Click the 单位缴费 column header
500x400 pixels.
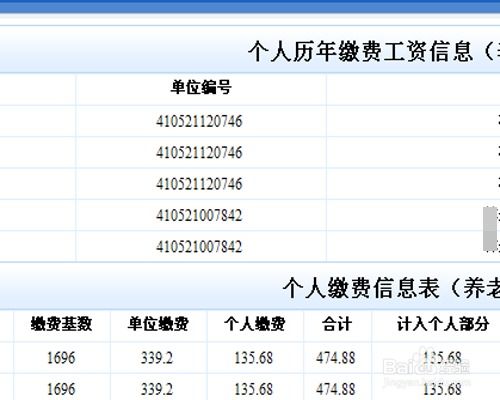(x=158, y=324)
